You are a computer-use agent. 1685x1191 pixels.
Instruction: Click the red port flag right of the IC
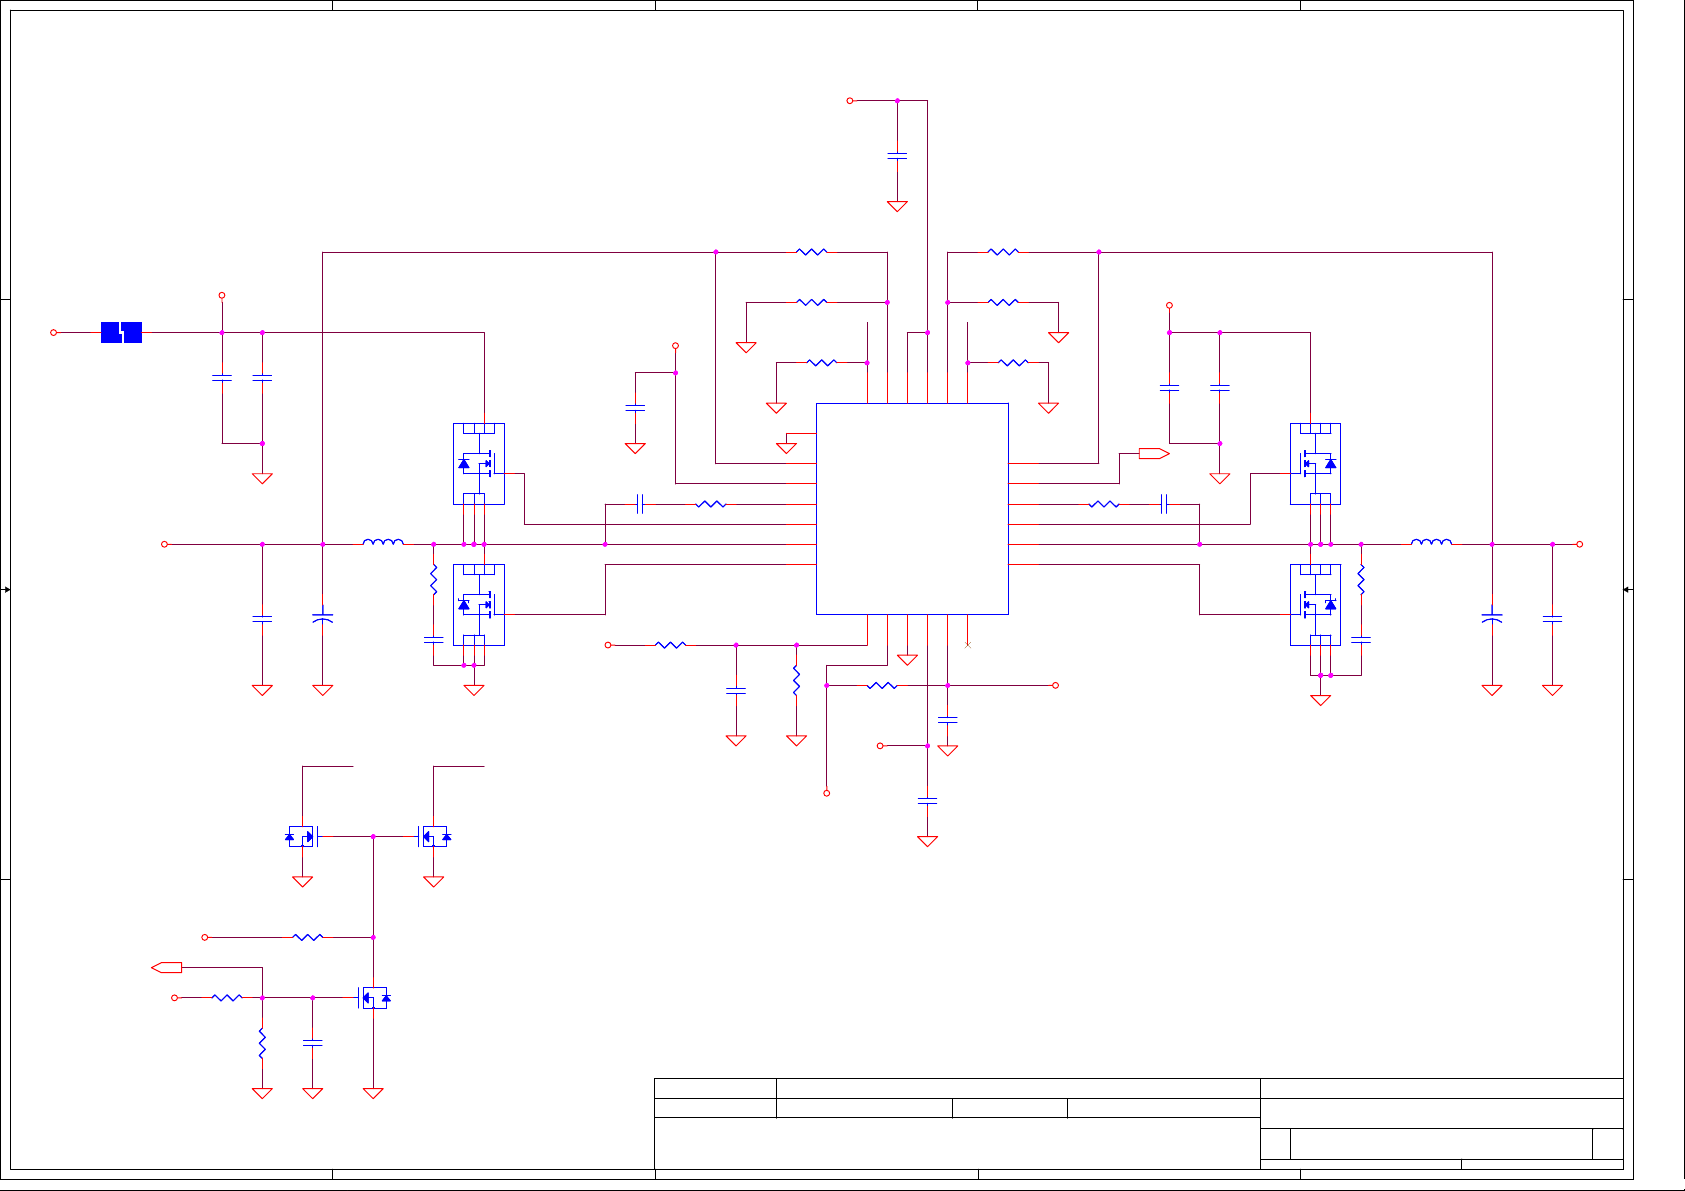[1154, 453]
